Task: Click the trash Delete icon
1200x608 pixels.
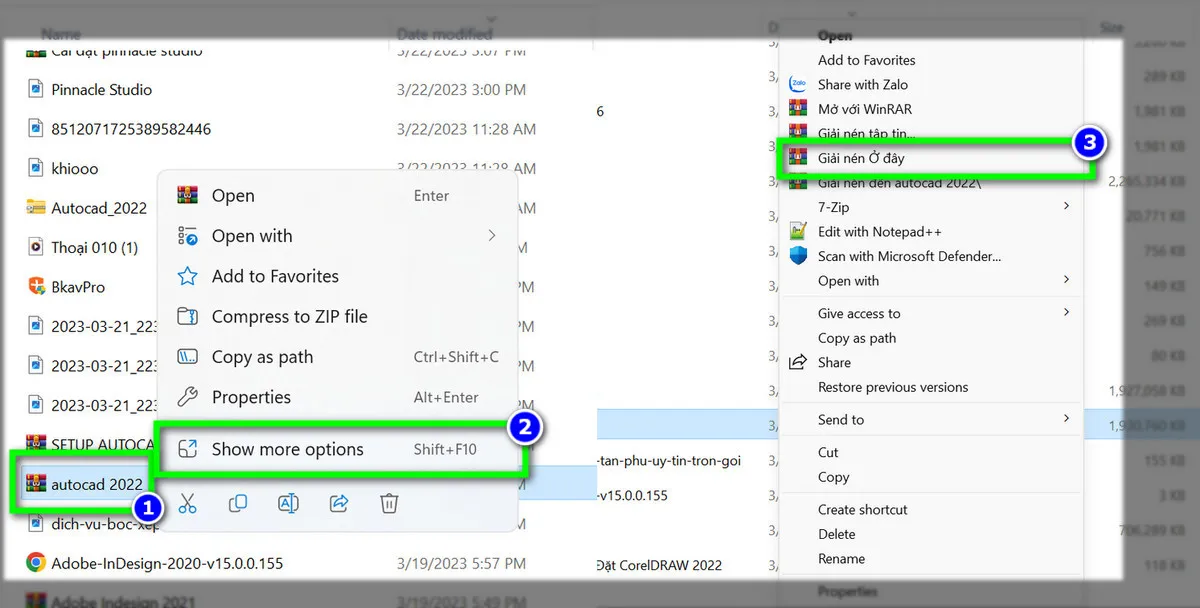Action: coord(388,503)
